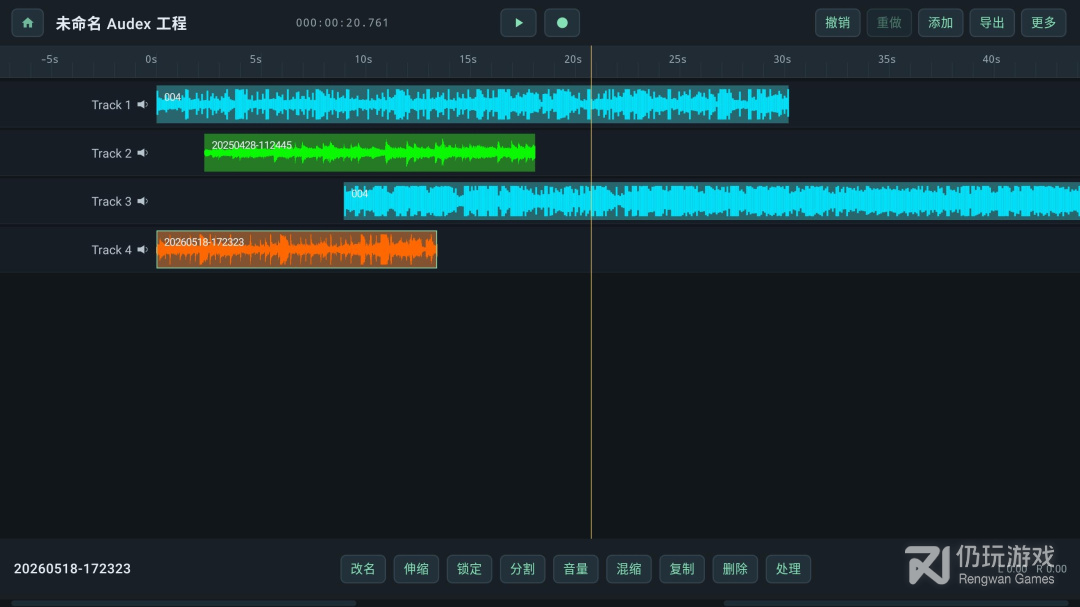Image resolution: width=1080 pixels, height=607 pixels.
Task: Click the 撤销 undo button
Action: point(838,23)
